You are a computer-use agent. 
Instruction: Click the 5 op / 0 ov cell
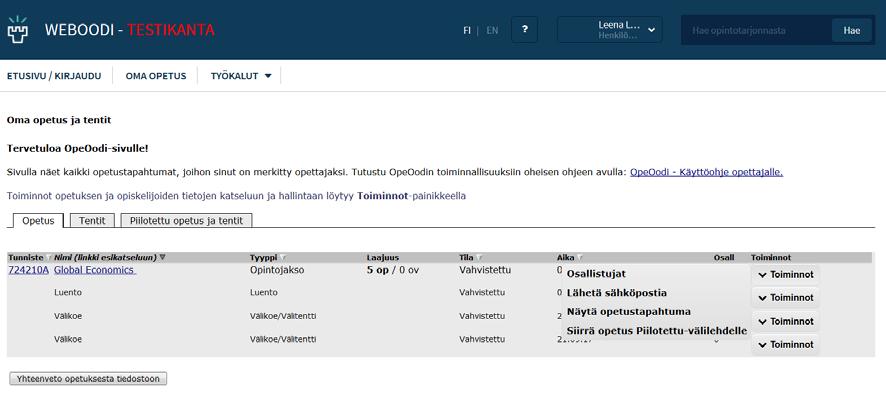[393, 270]
